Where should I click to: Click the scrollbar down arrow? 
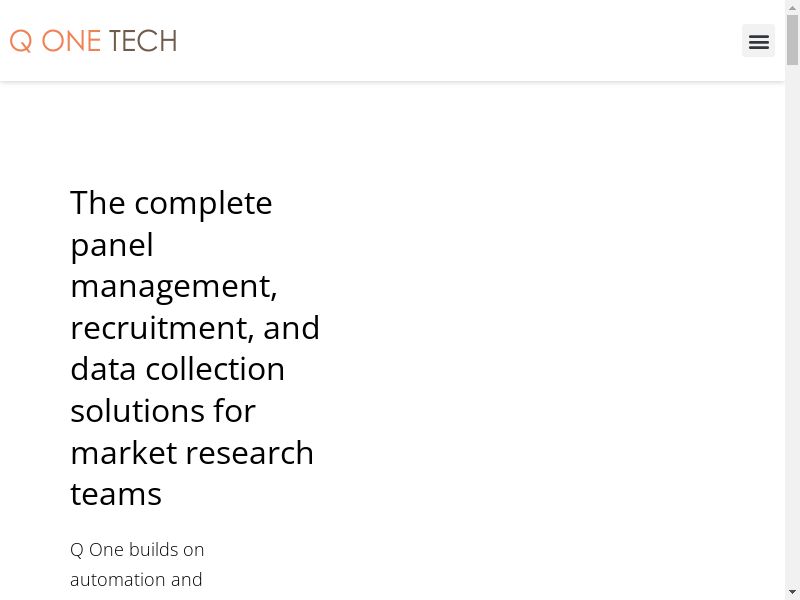click(x=792, y=592)
